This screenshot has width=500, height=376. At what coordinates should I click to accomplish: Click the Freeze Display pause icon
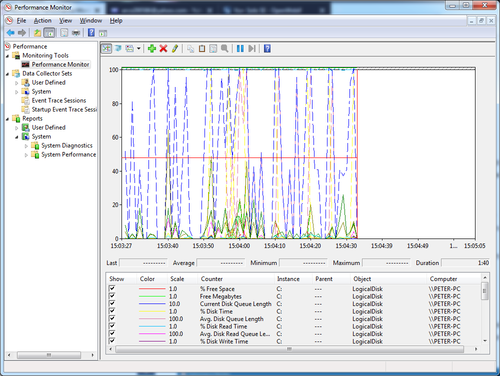(x=240, y=49)
